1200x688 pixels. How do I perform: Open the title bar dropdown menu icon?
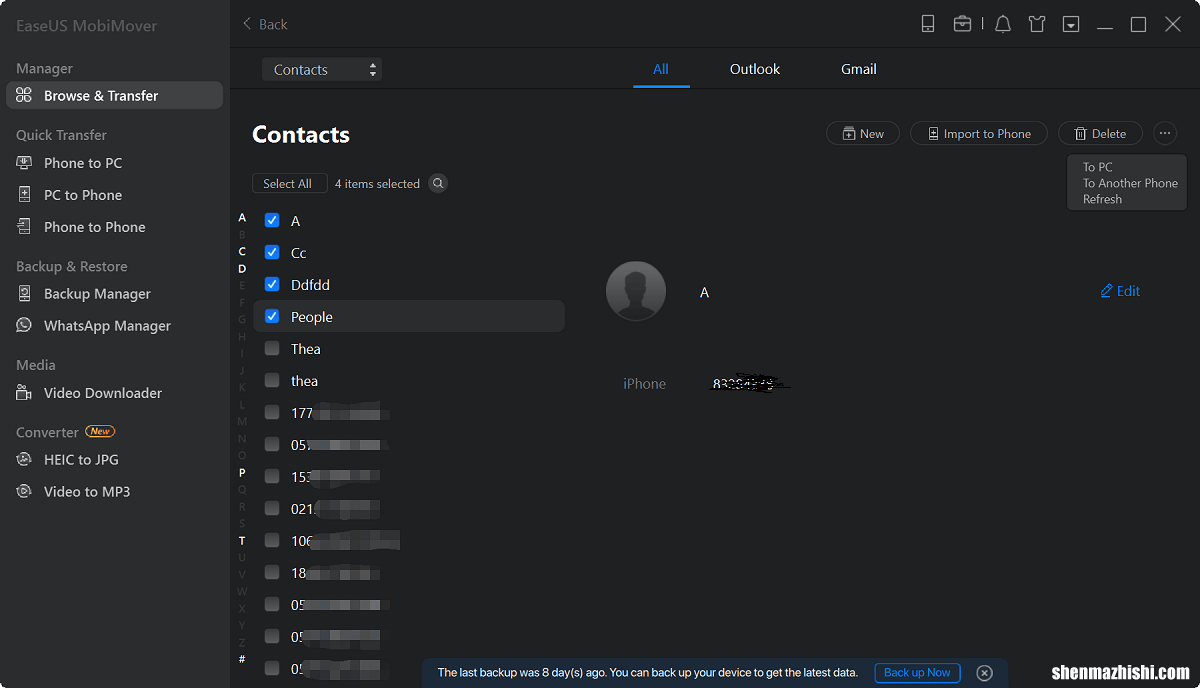pos(1071,24)
